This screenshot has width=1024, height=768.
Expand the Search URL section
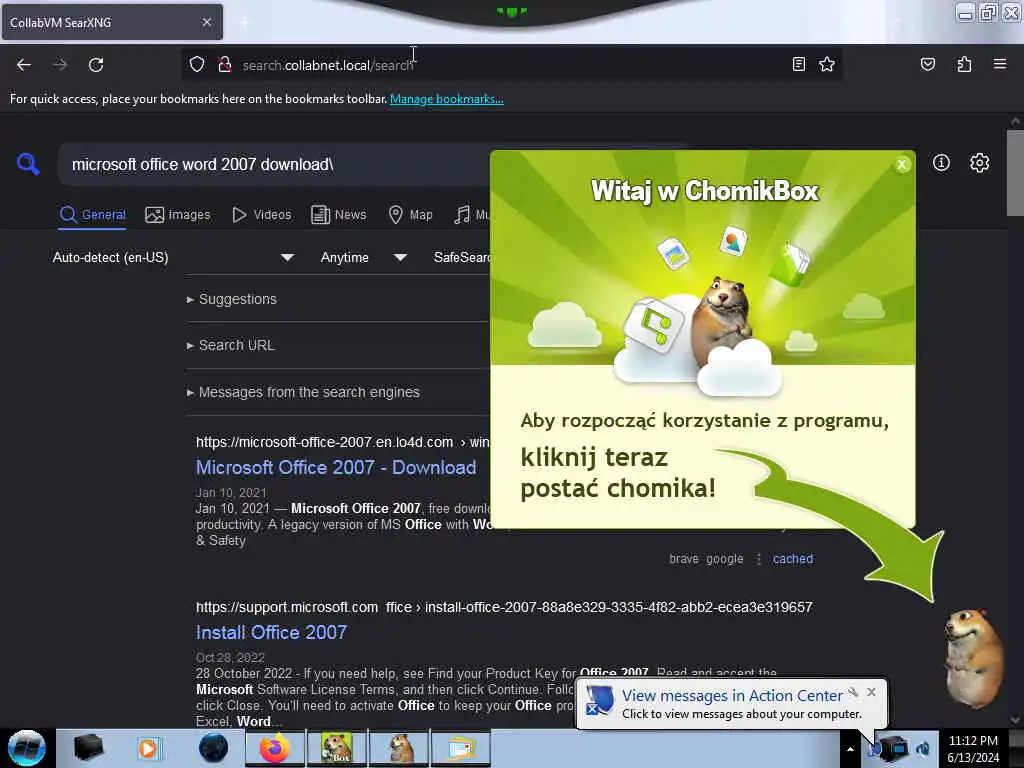(231, 345)
